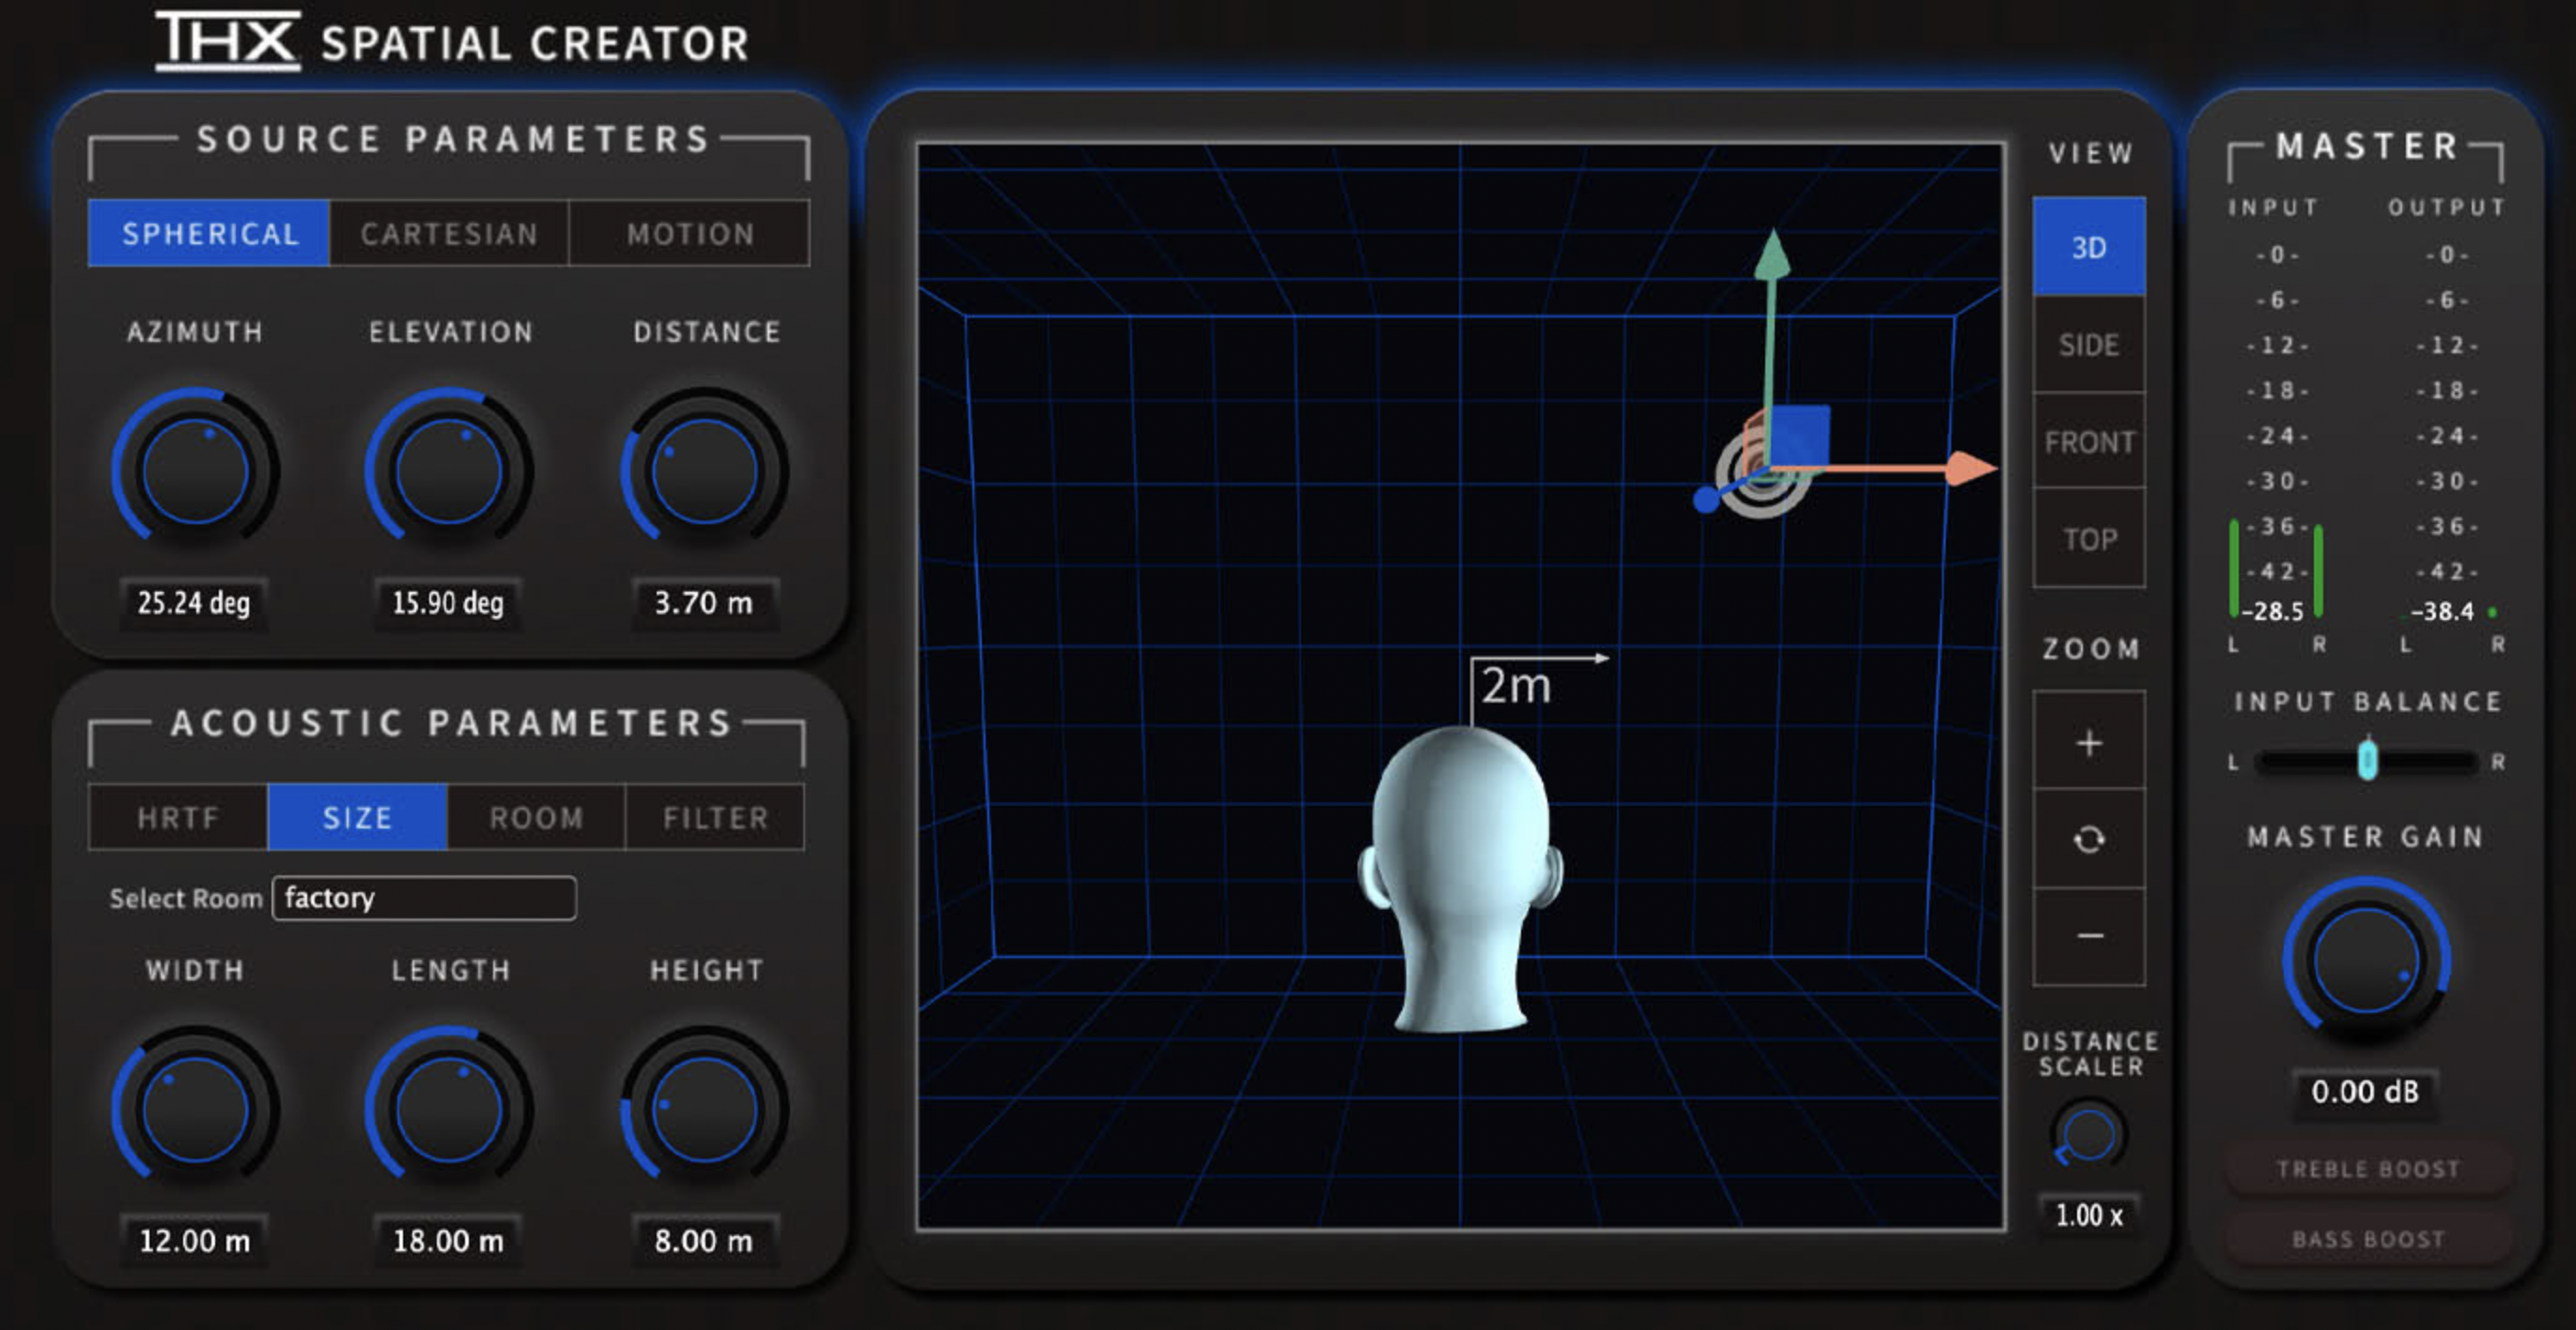The height and width of the screenshot is (1330, 2576).
Task: Adjust the Elevation knob
Action: (x=447, y=468)
